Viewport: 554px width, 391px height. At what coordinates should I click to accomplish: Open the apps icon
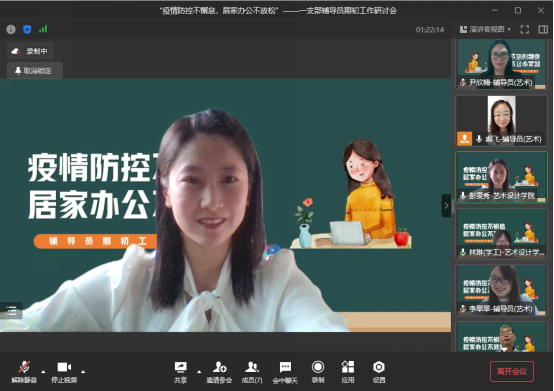348,367
